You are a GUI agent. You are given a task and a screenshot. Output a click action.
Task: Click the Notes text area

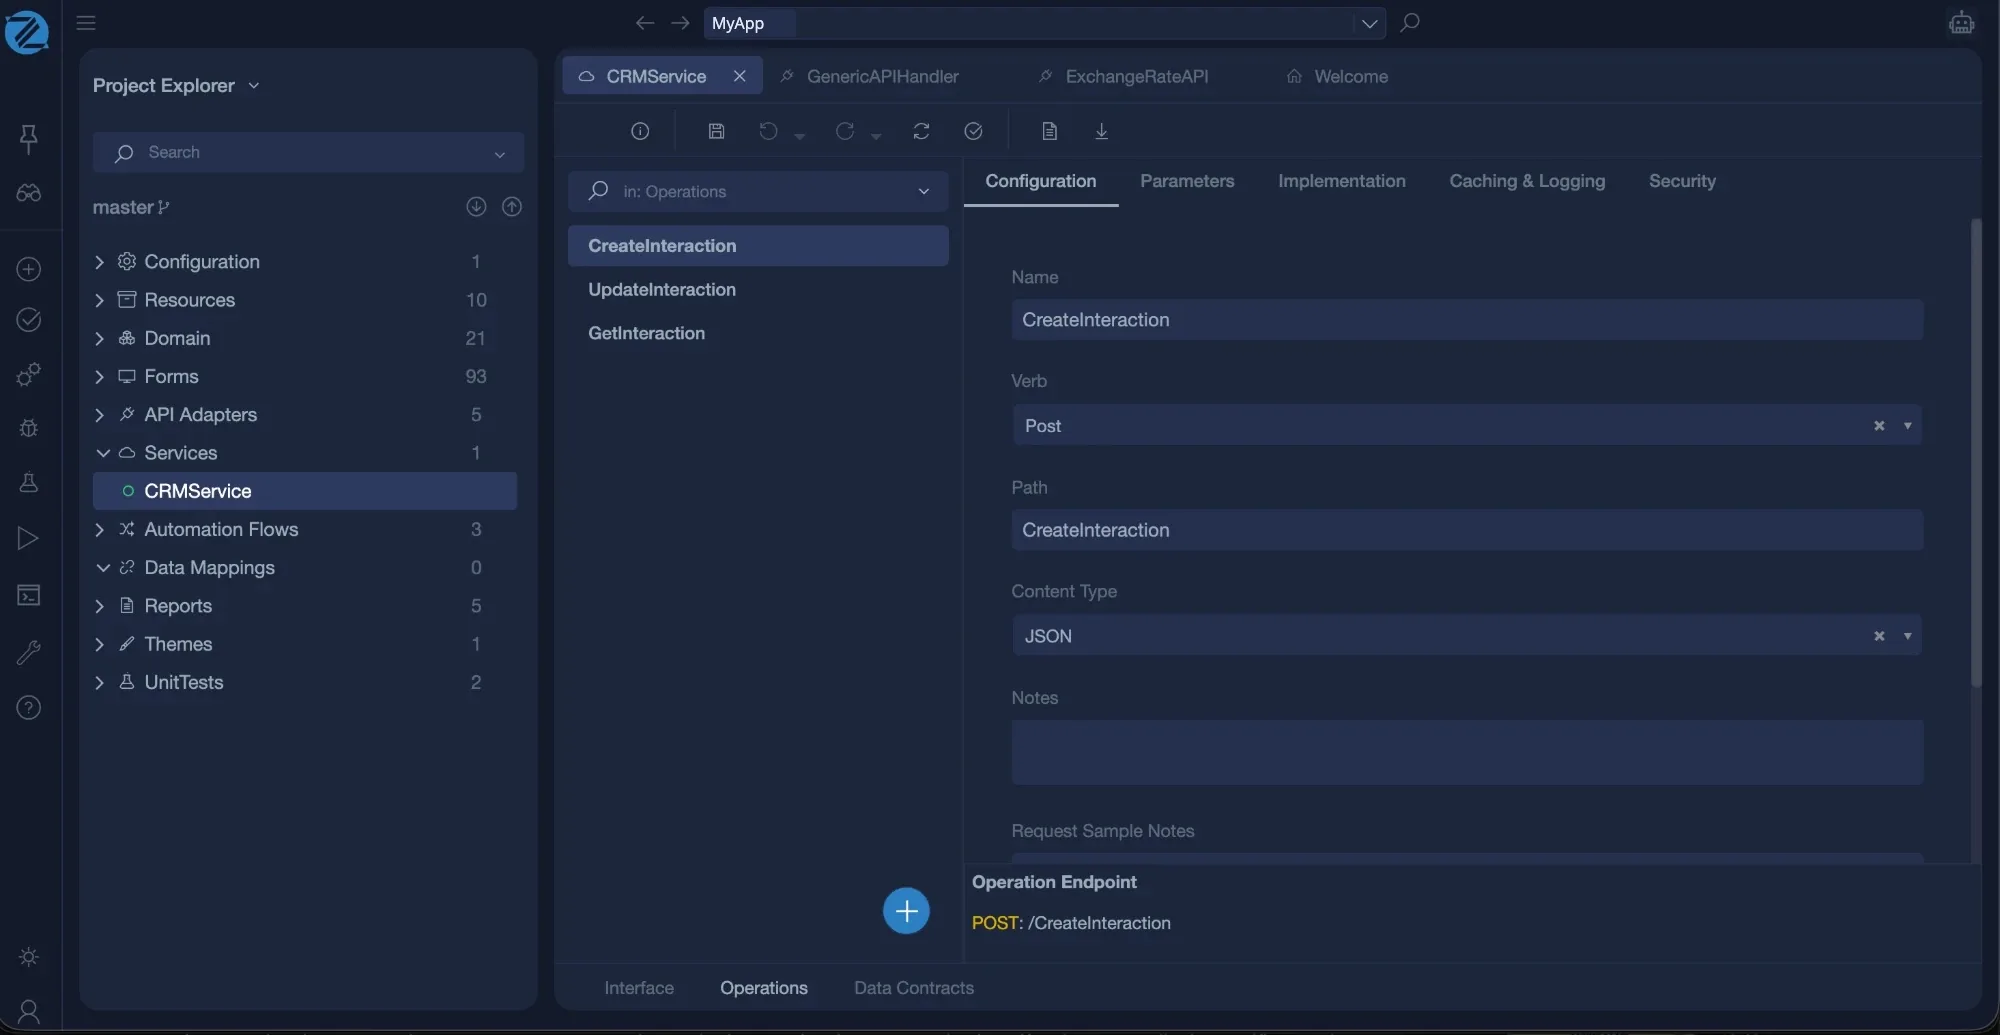tap(1467, 752)
